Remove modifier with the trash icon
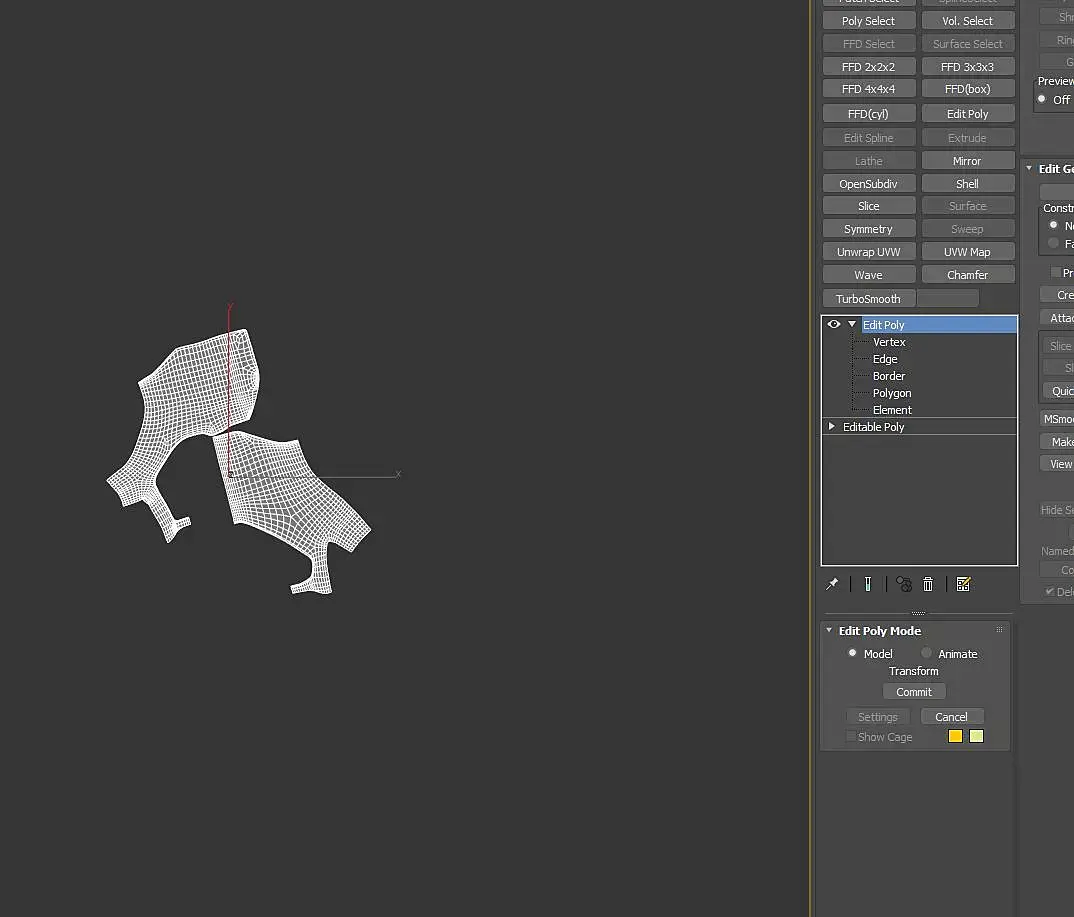This screenshot has width=1074, height=917. pos(928,584)
